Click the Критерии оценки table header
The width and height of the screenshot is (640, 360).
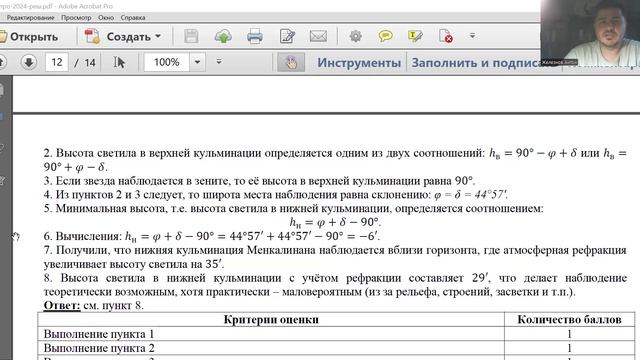tap(271, 320)
